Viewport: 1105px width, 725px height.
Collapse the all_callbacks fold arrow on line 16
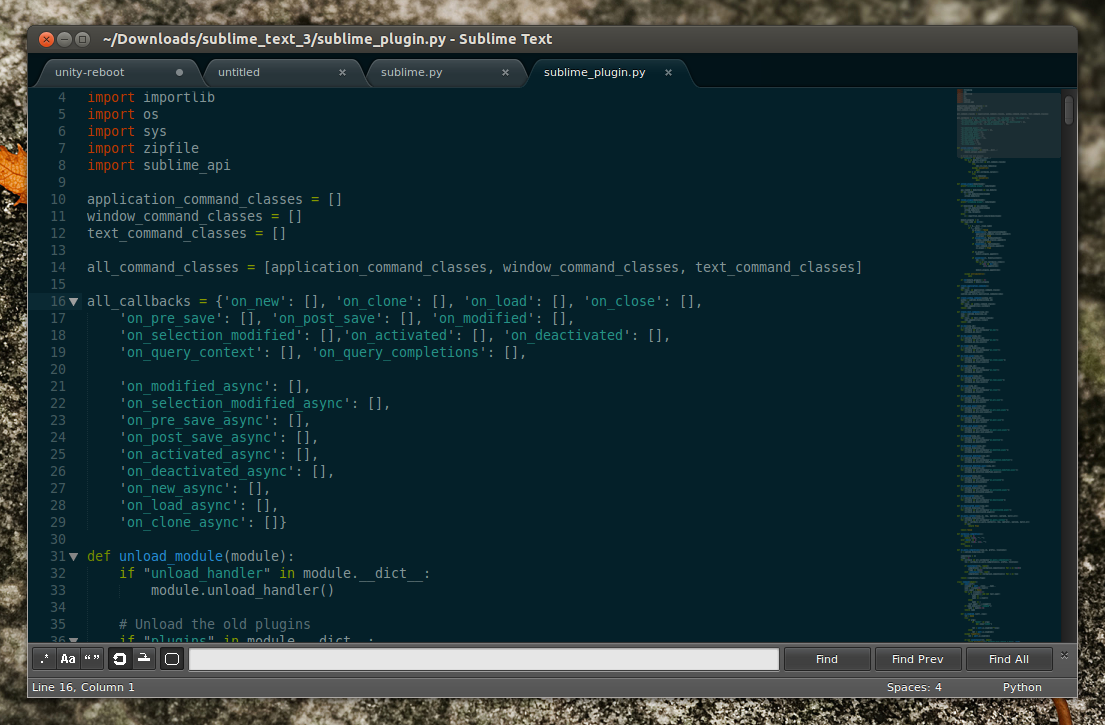coord(73,301)
